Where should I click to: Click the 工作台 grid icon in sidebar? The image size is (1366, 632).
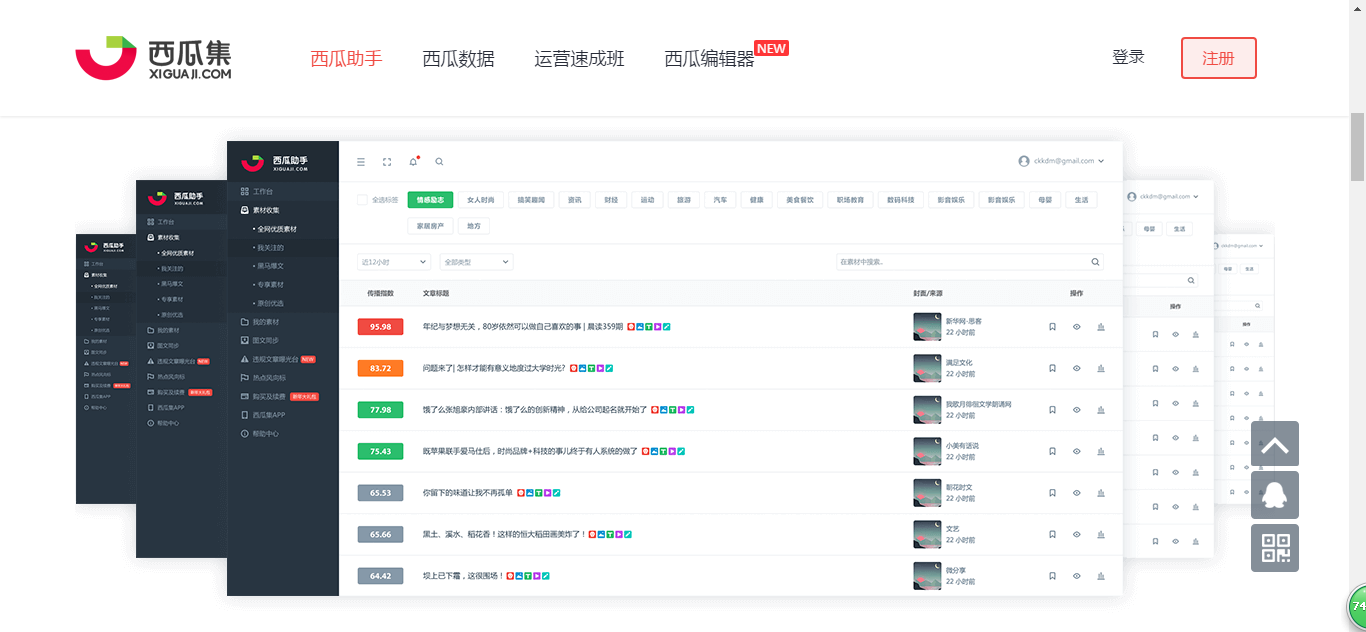pyautogui.click(x=245, y=191)
